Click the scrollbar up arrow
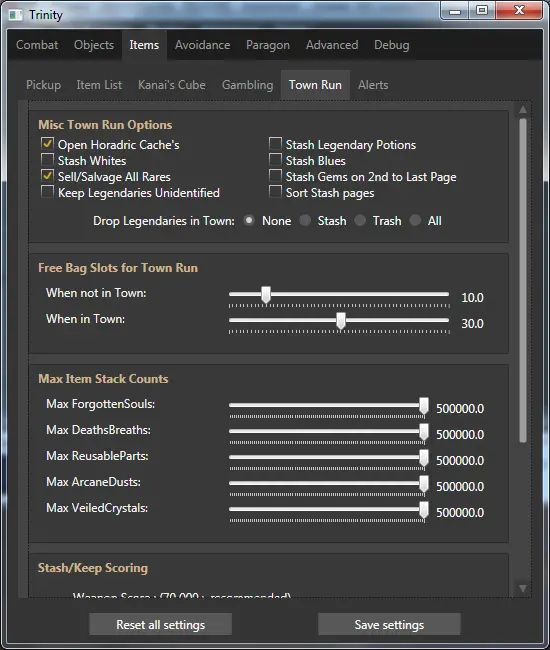Screen dimensions: 550x650 click(523, 109)
